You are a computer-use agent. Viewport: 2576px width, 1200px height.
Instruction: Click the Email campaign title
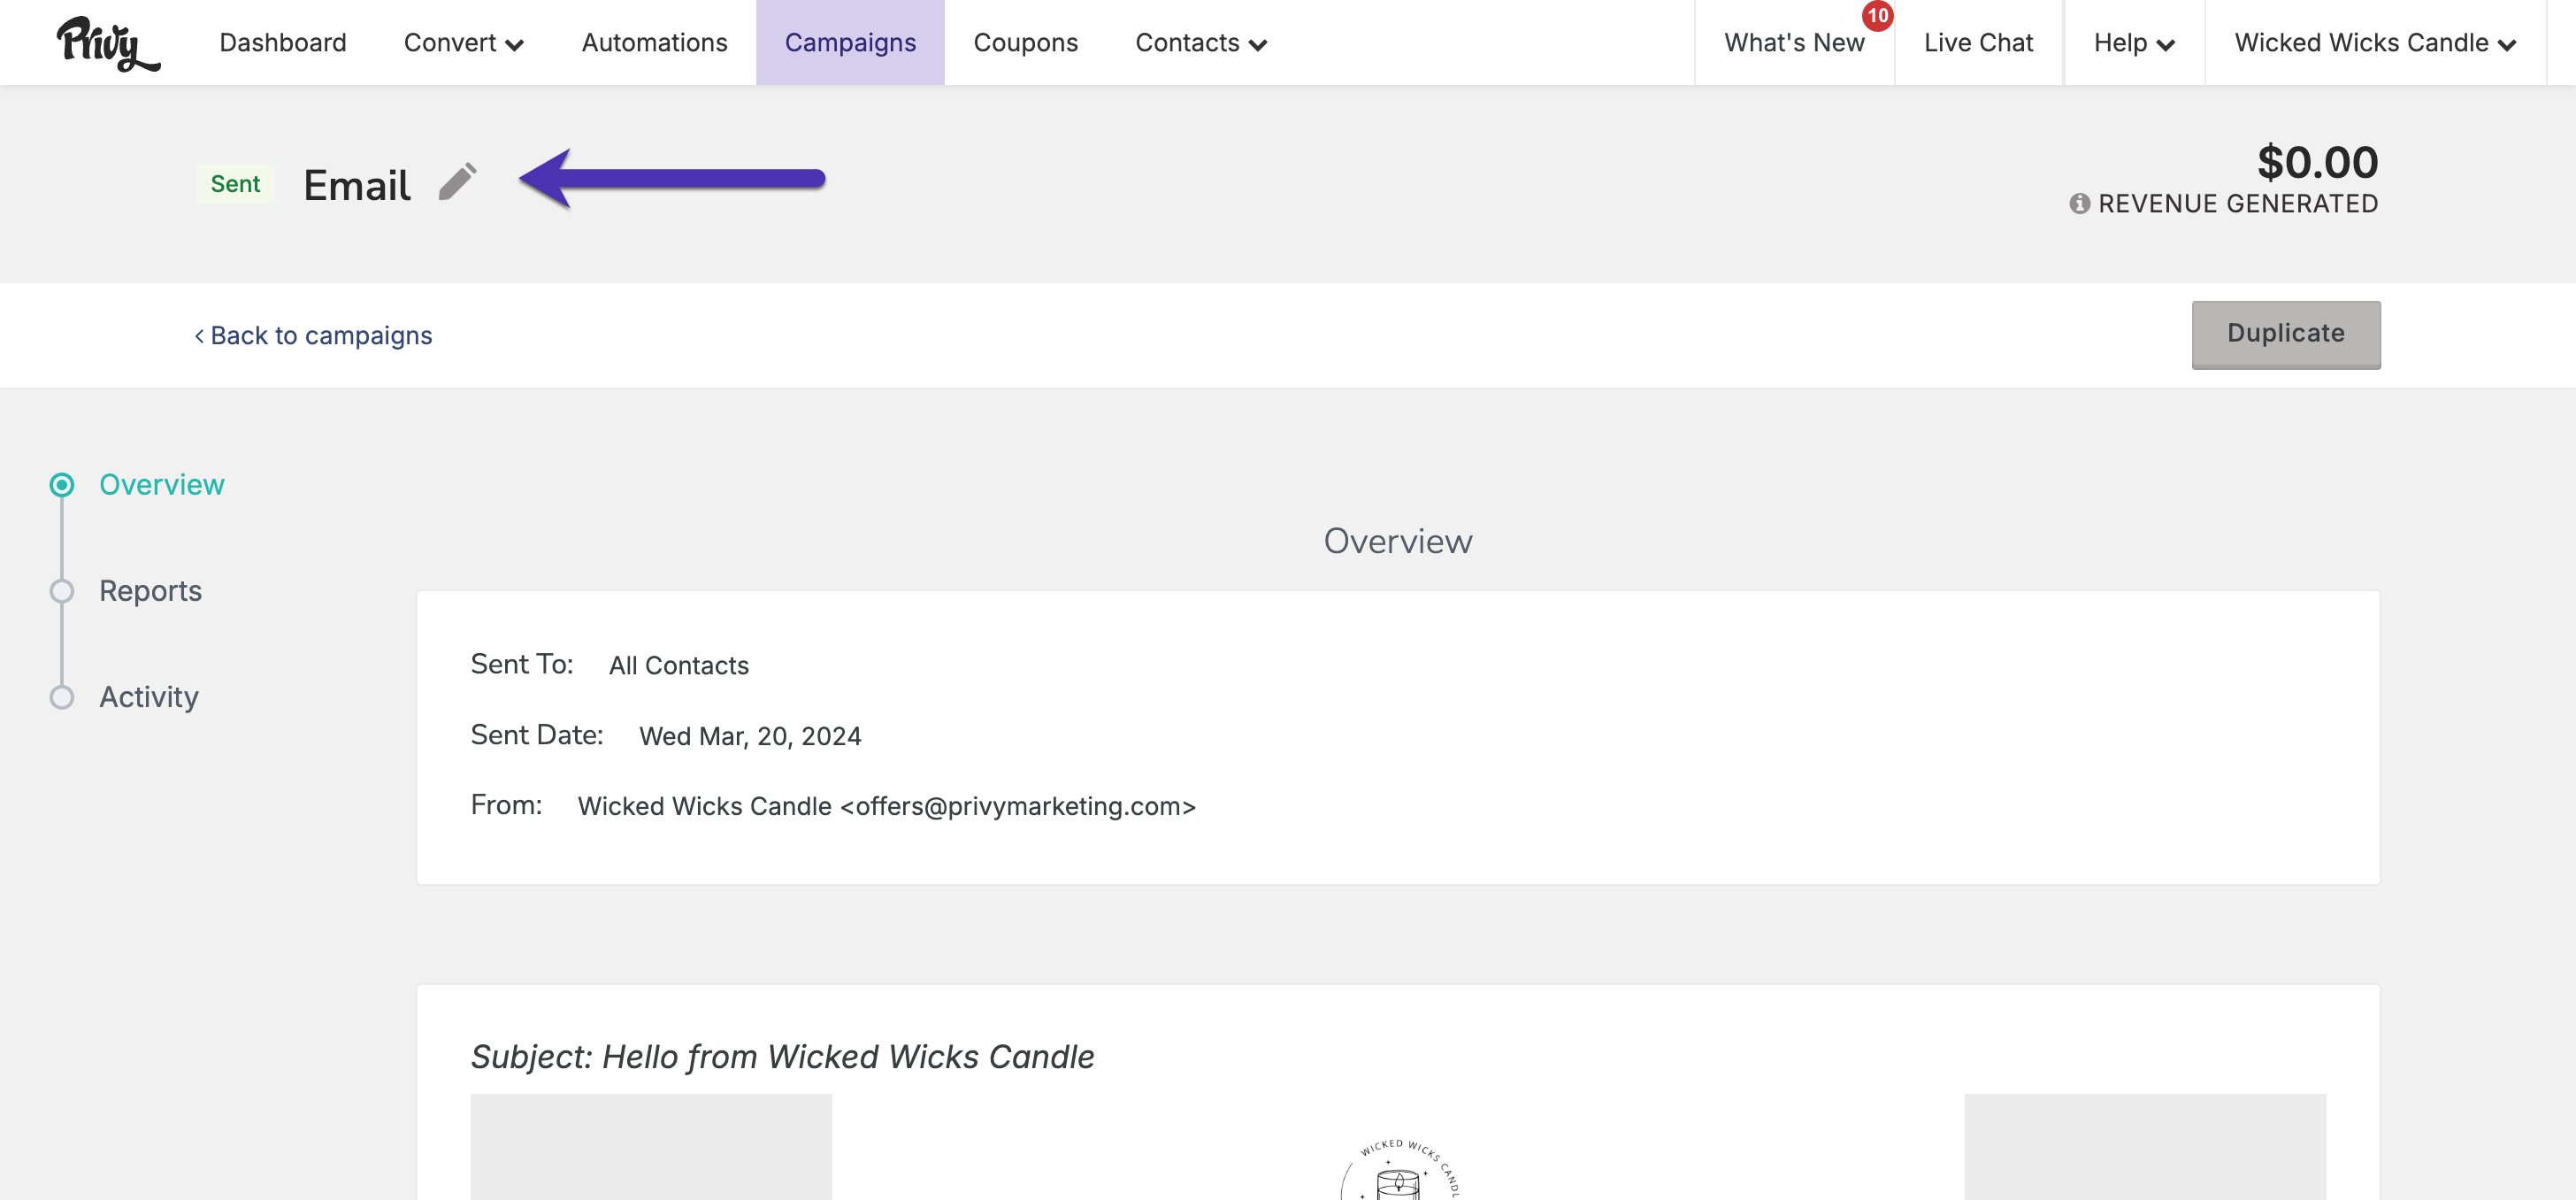point(357,185)
